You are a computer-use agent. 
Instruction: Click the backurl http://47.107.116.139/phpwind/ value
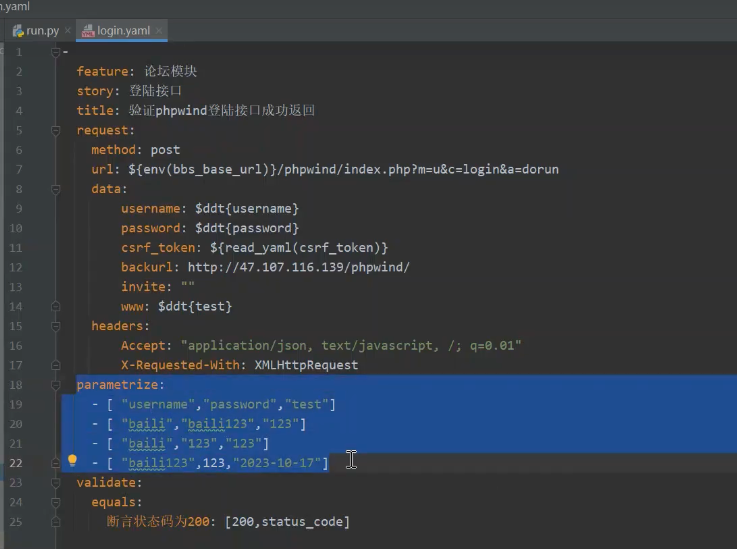click(x=298, y=267)
